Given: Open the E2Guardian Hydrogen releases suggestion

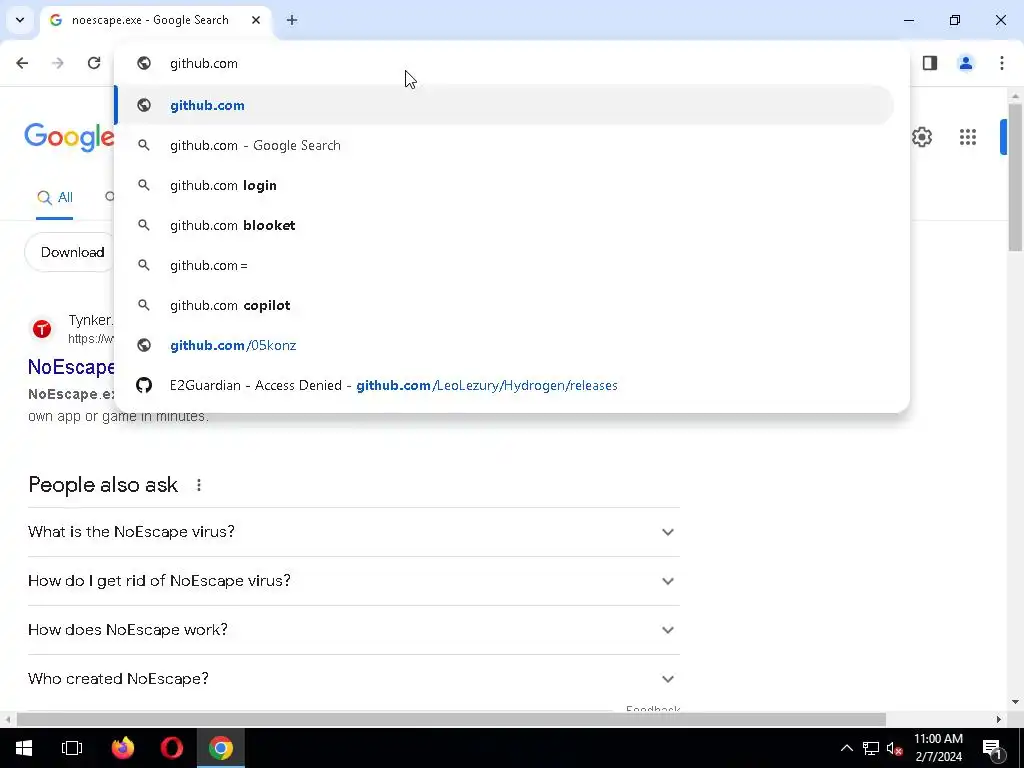Looking at the screenshot, I should (x=505, y=385).
